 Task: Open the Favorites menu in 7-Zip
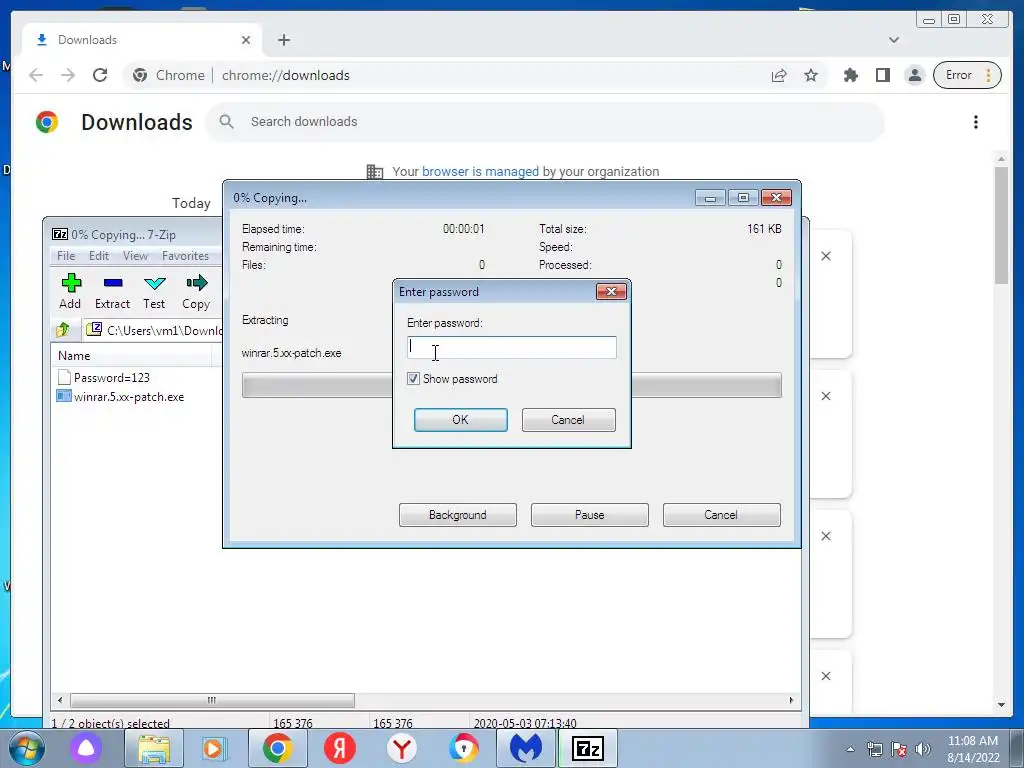pyautogui.click(x=185, y=256)
